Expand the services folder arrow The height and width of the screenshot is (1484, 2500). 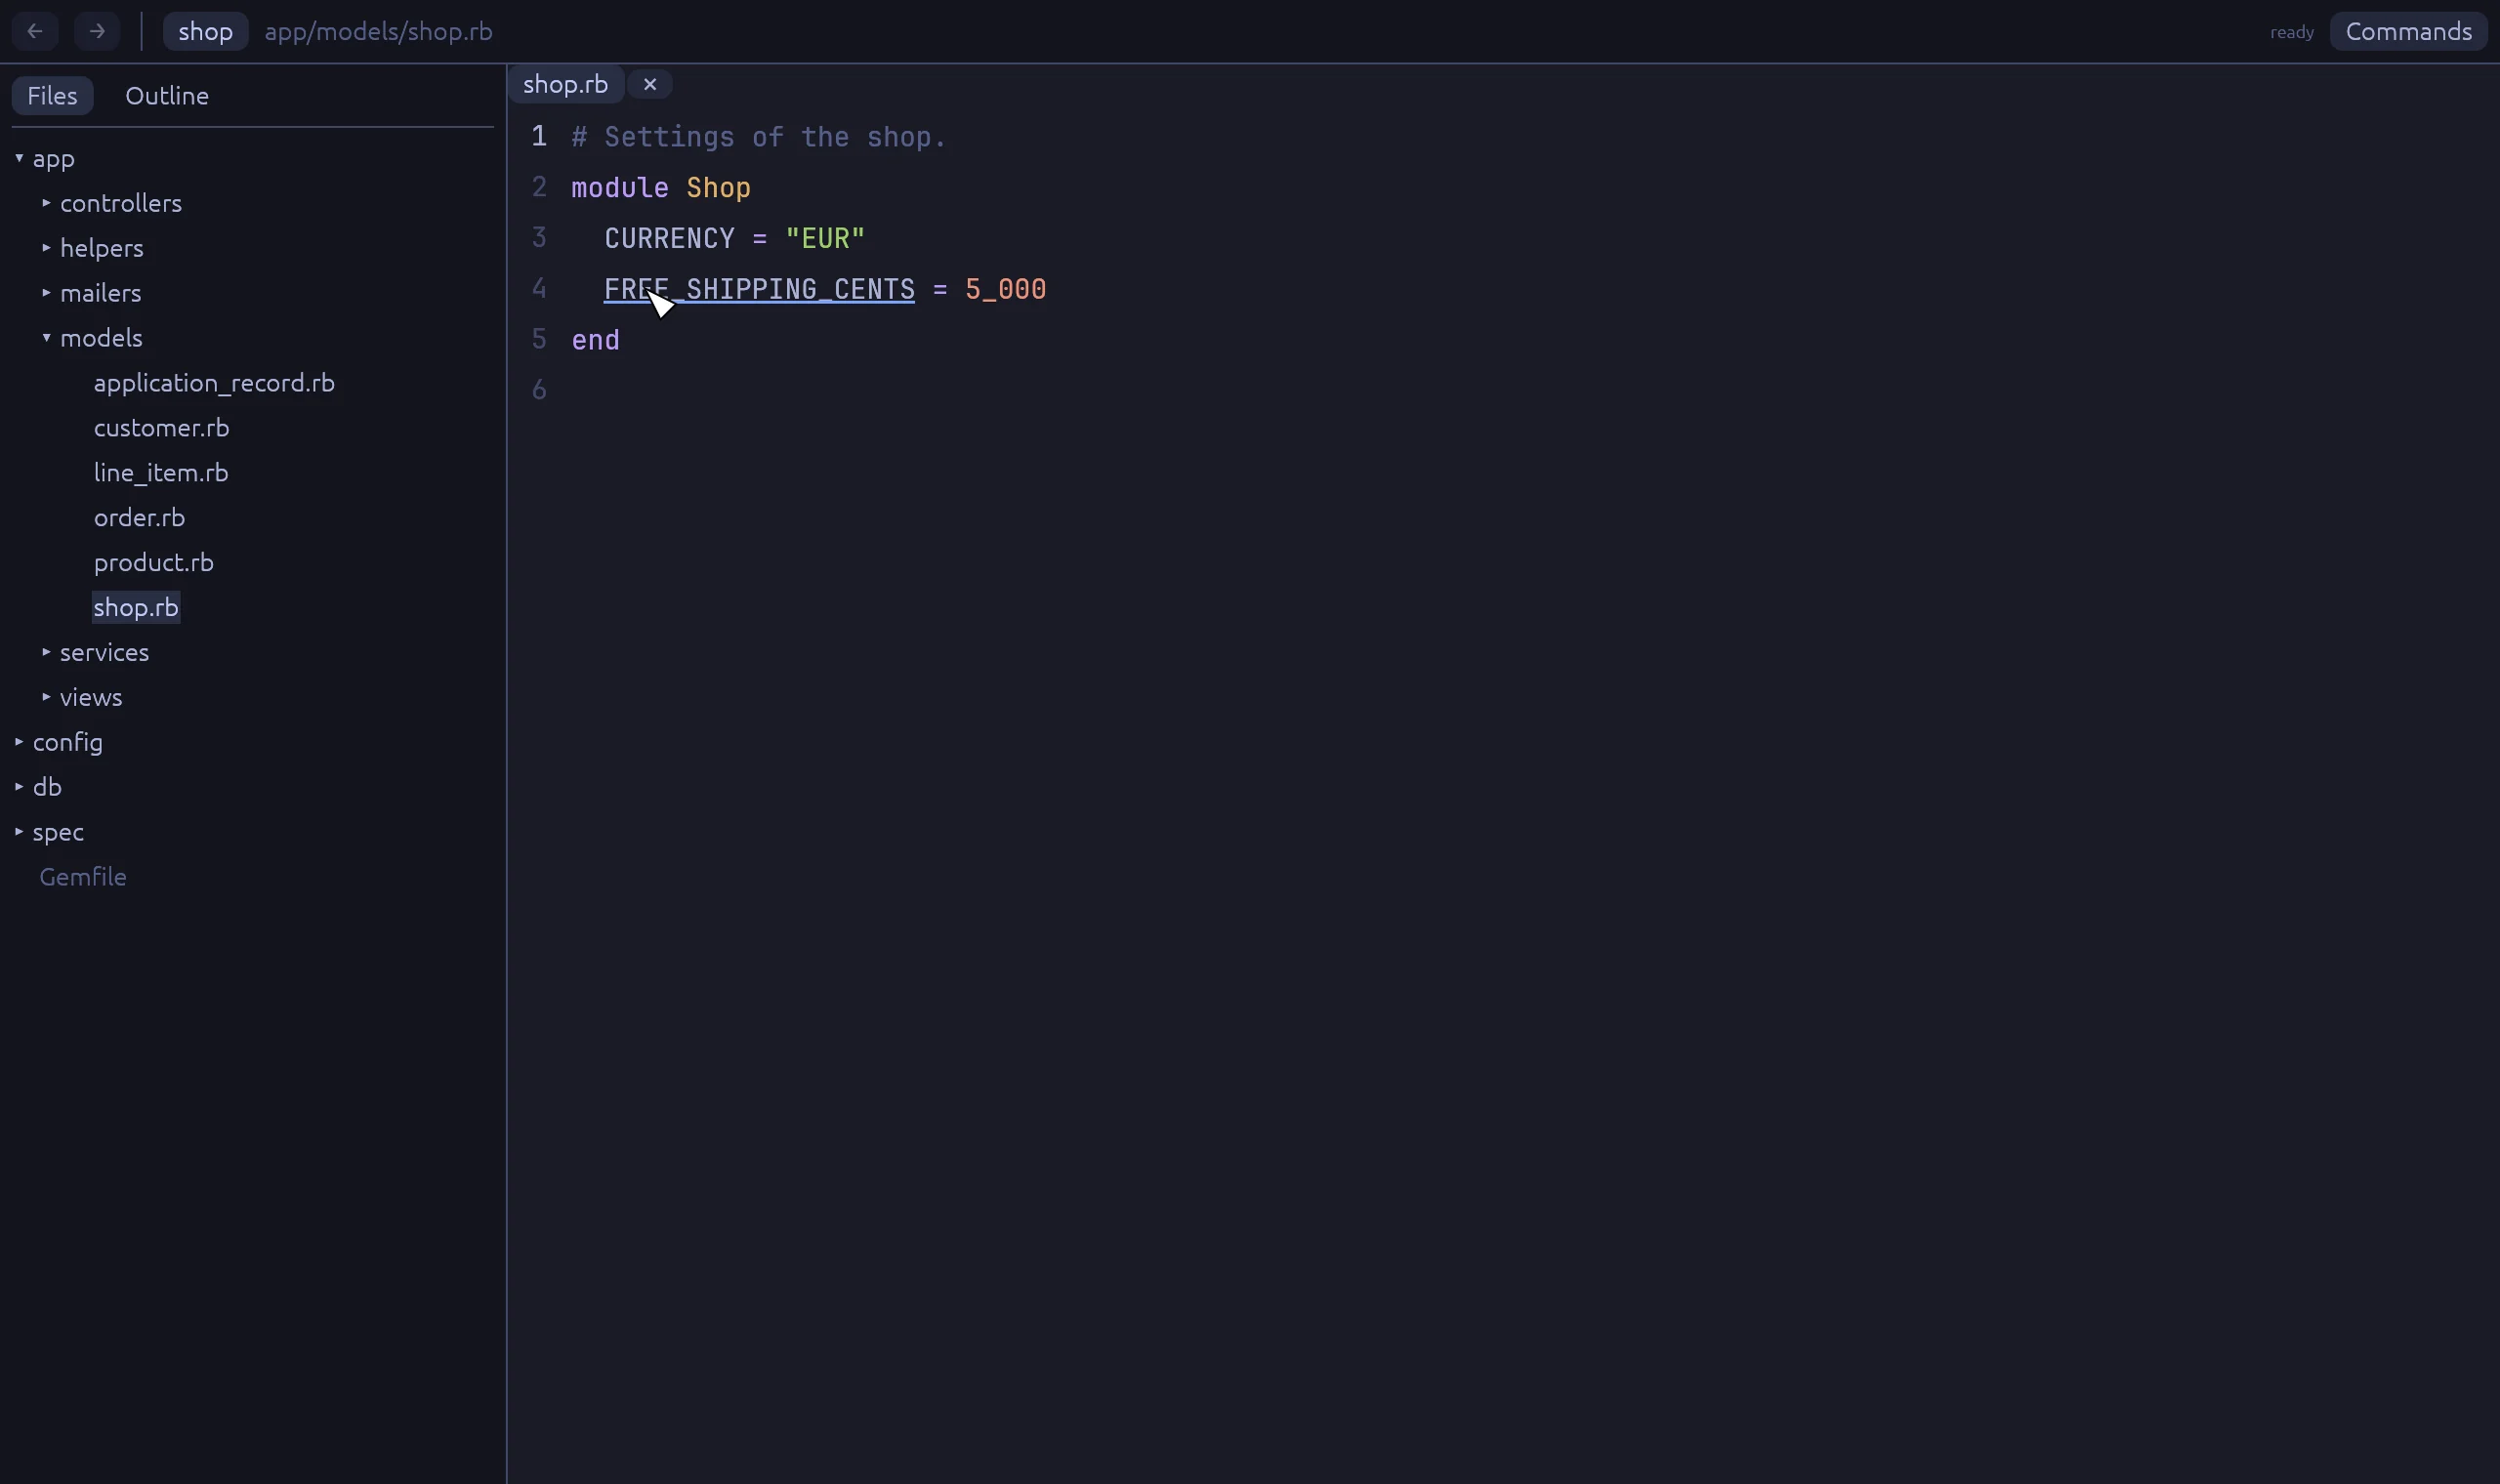pos(46,652)
